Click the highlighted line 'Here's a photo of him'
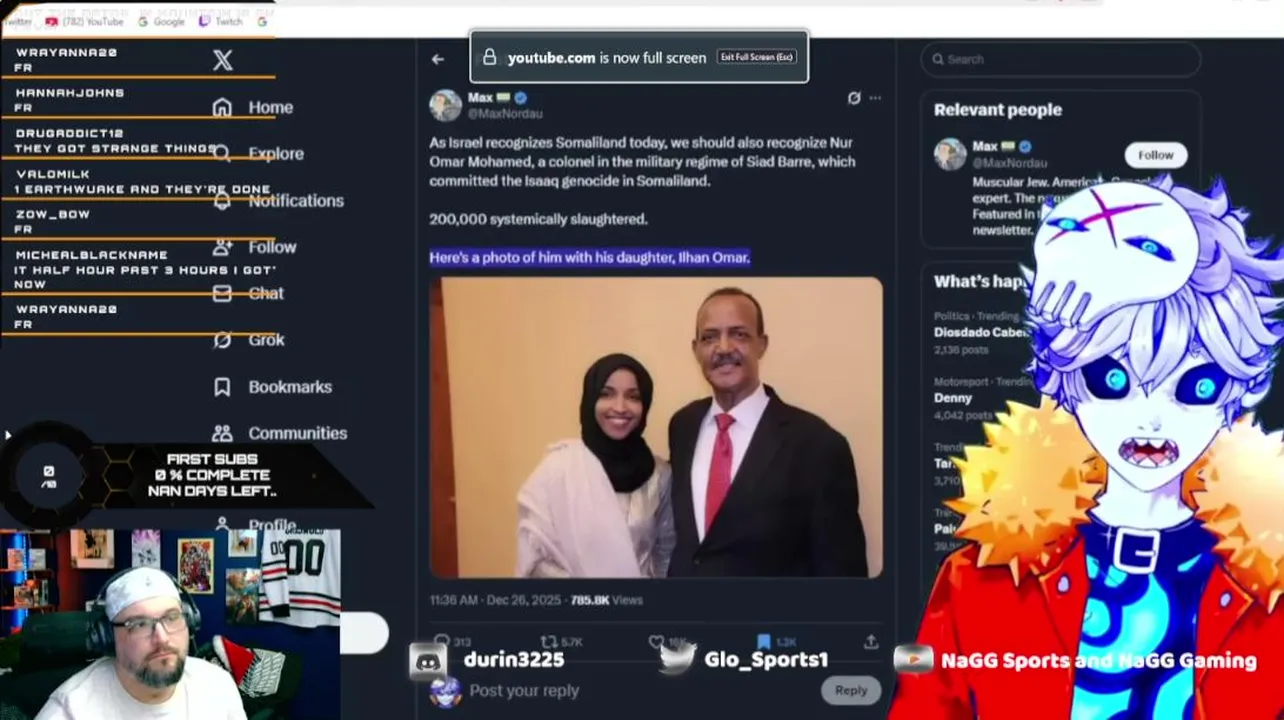Screen dimensions: 1284x720 590,257
